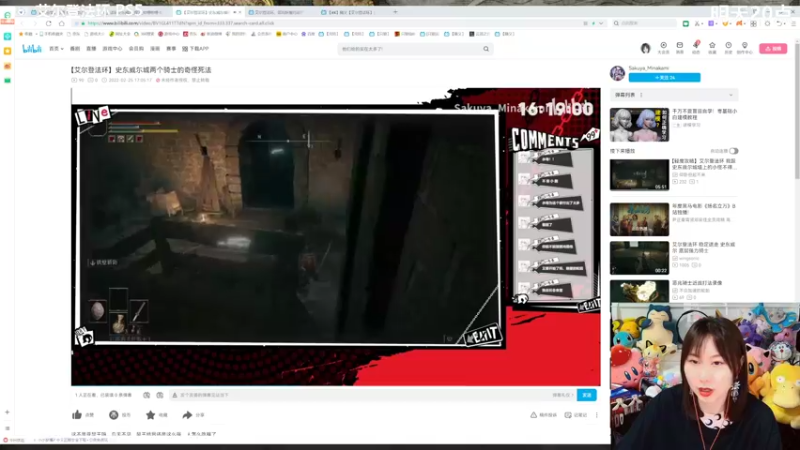Open the browser hamburger menu

[793, 23]
